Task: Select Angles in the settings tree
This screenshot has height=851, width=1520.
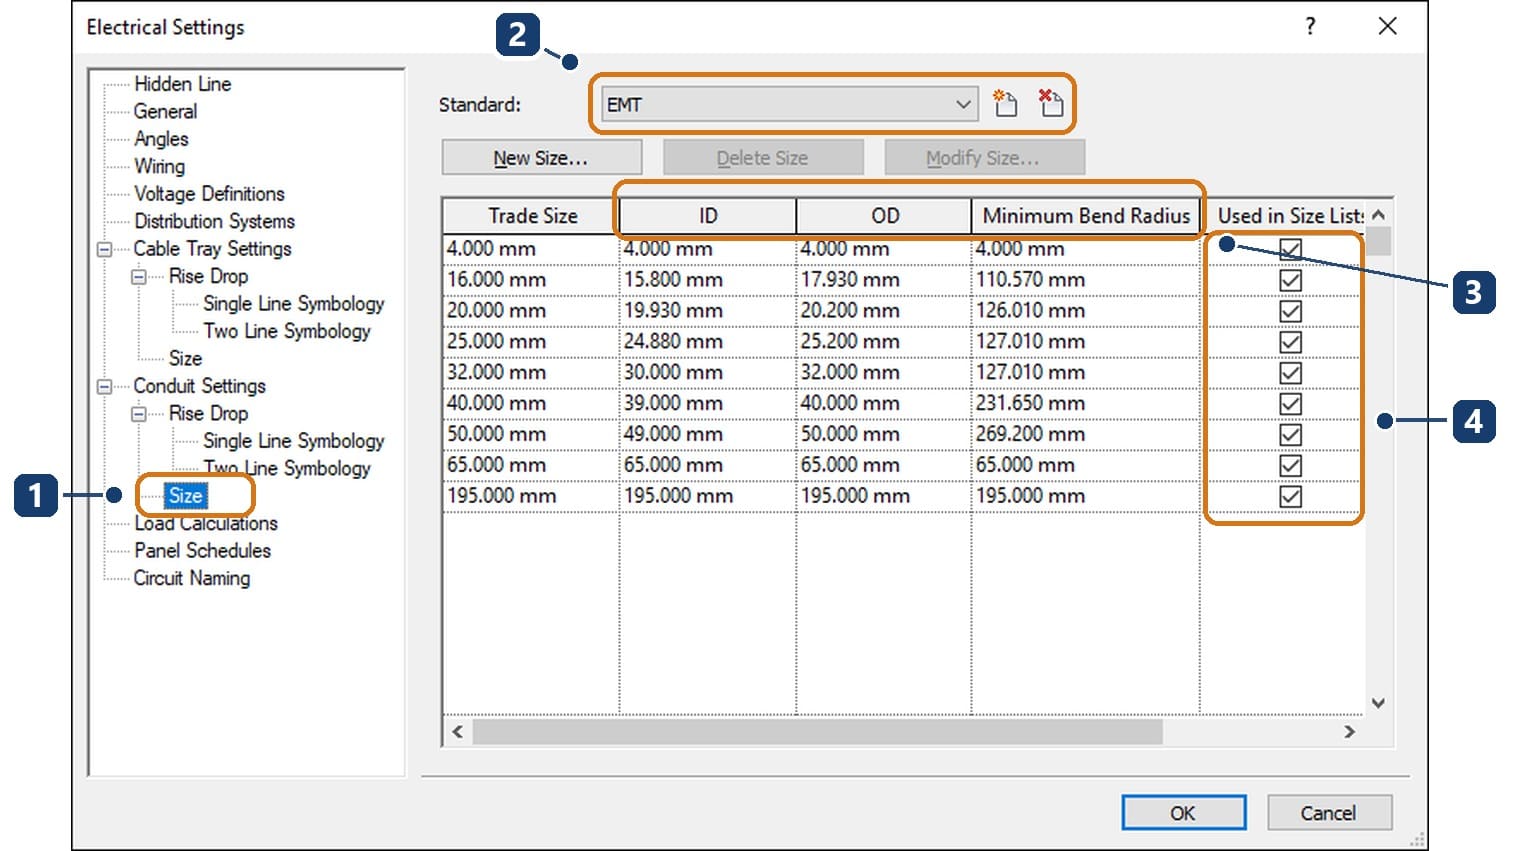Action: 161,139
